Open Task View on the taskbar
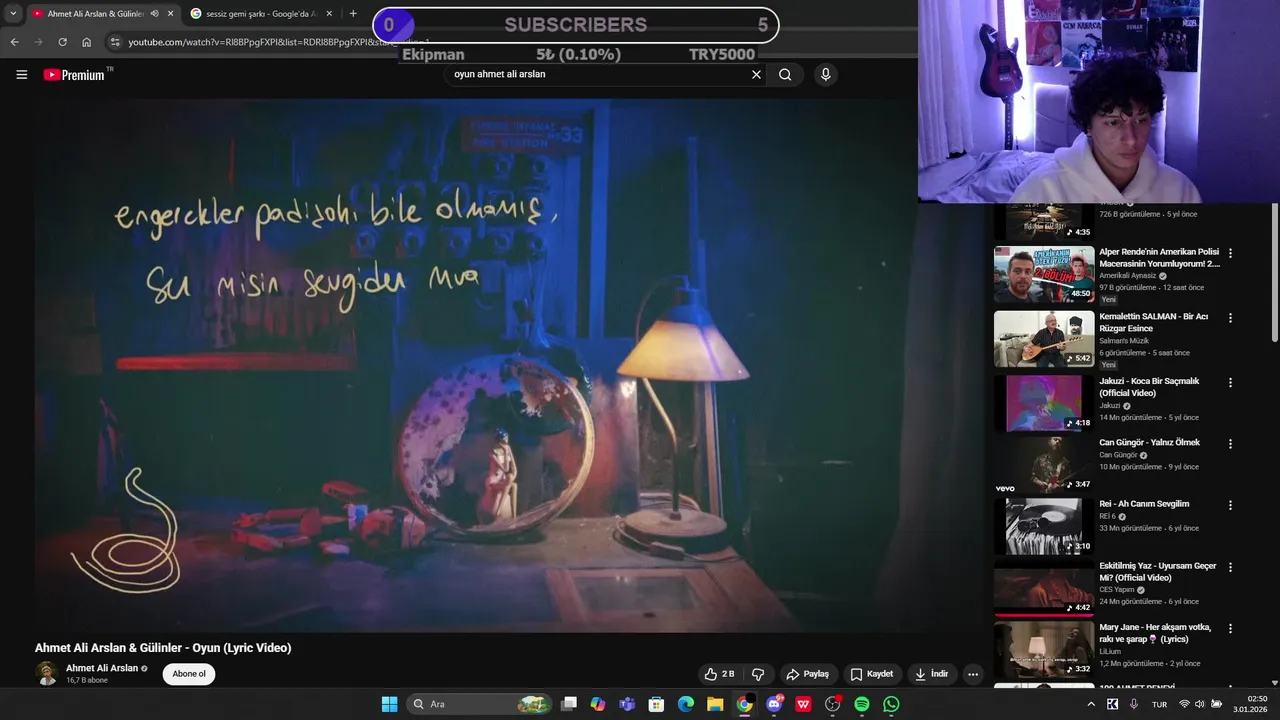The image size is (1280, 720). coord(568,704)
